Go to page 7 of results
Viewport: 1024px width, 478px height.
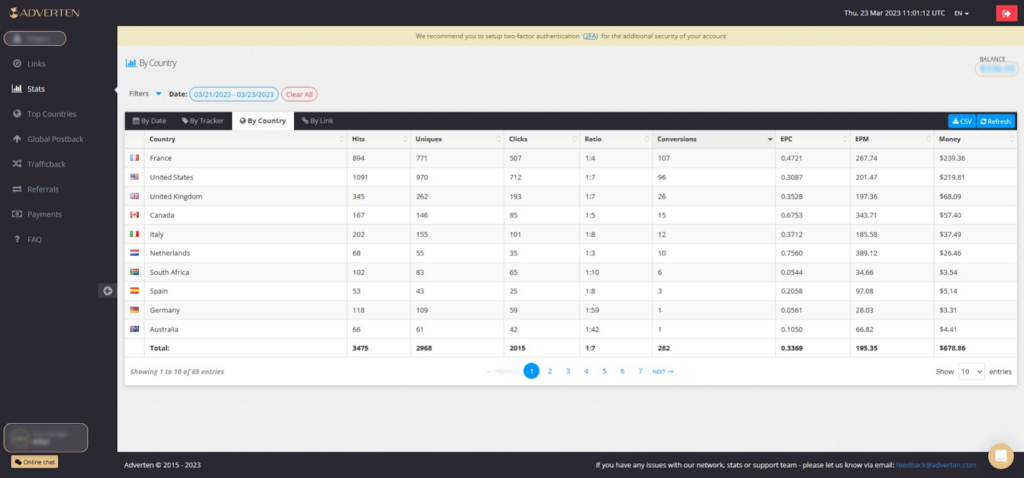coord(641,371)
